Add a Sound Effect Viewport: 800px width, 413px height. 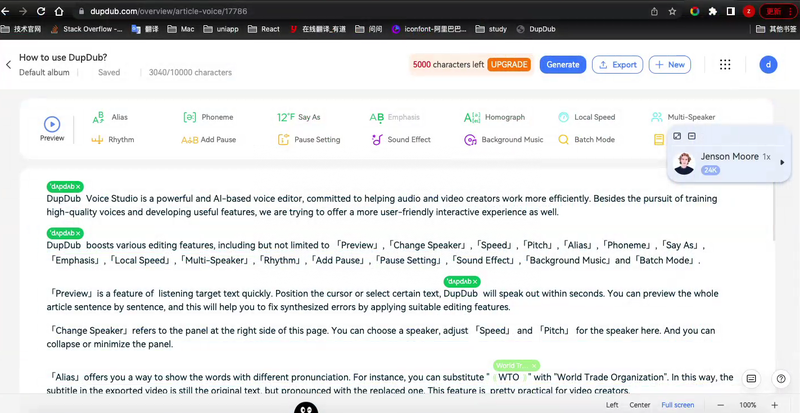coord(401,139)
